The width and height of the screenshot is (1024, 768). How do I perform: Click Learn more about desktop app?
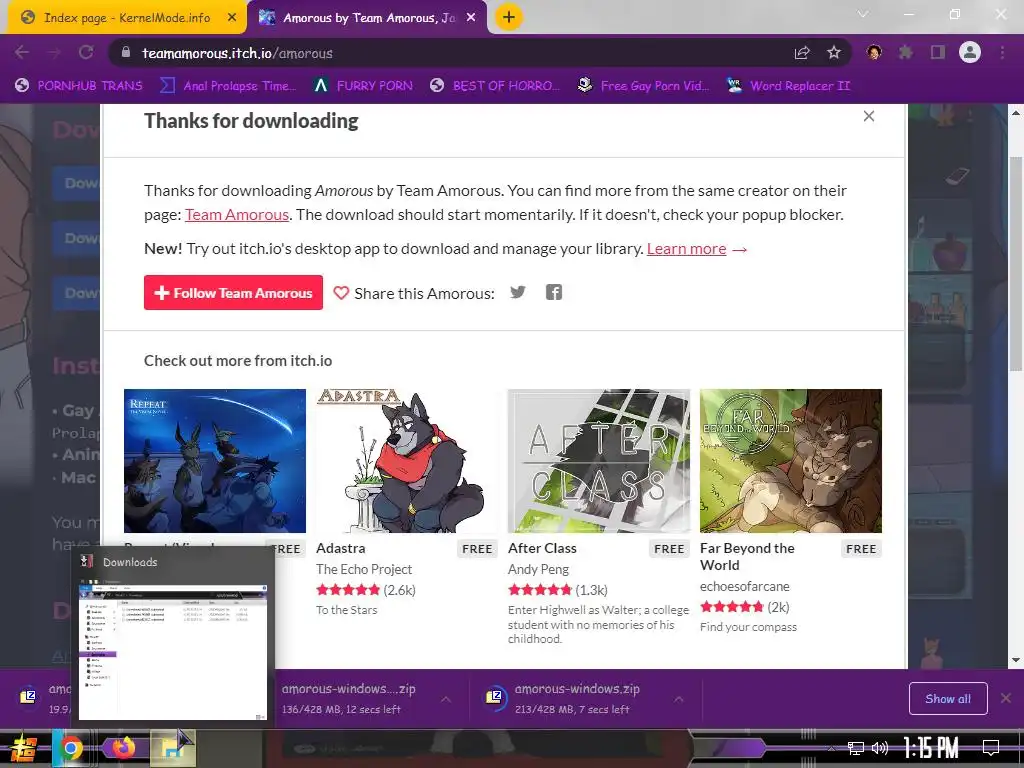pos(686,249)
